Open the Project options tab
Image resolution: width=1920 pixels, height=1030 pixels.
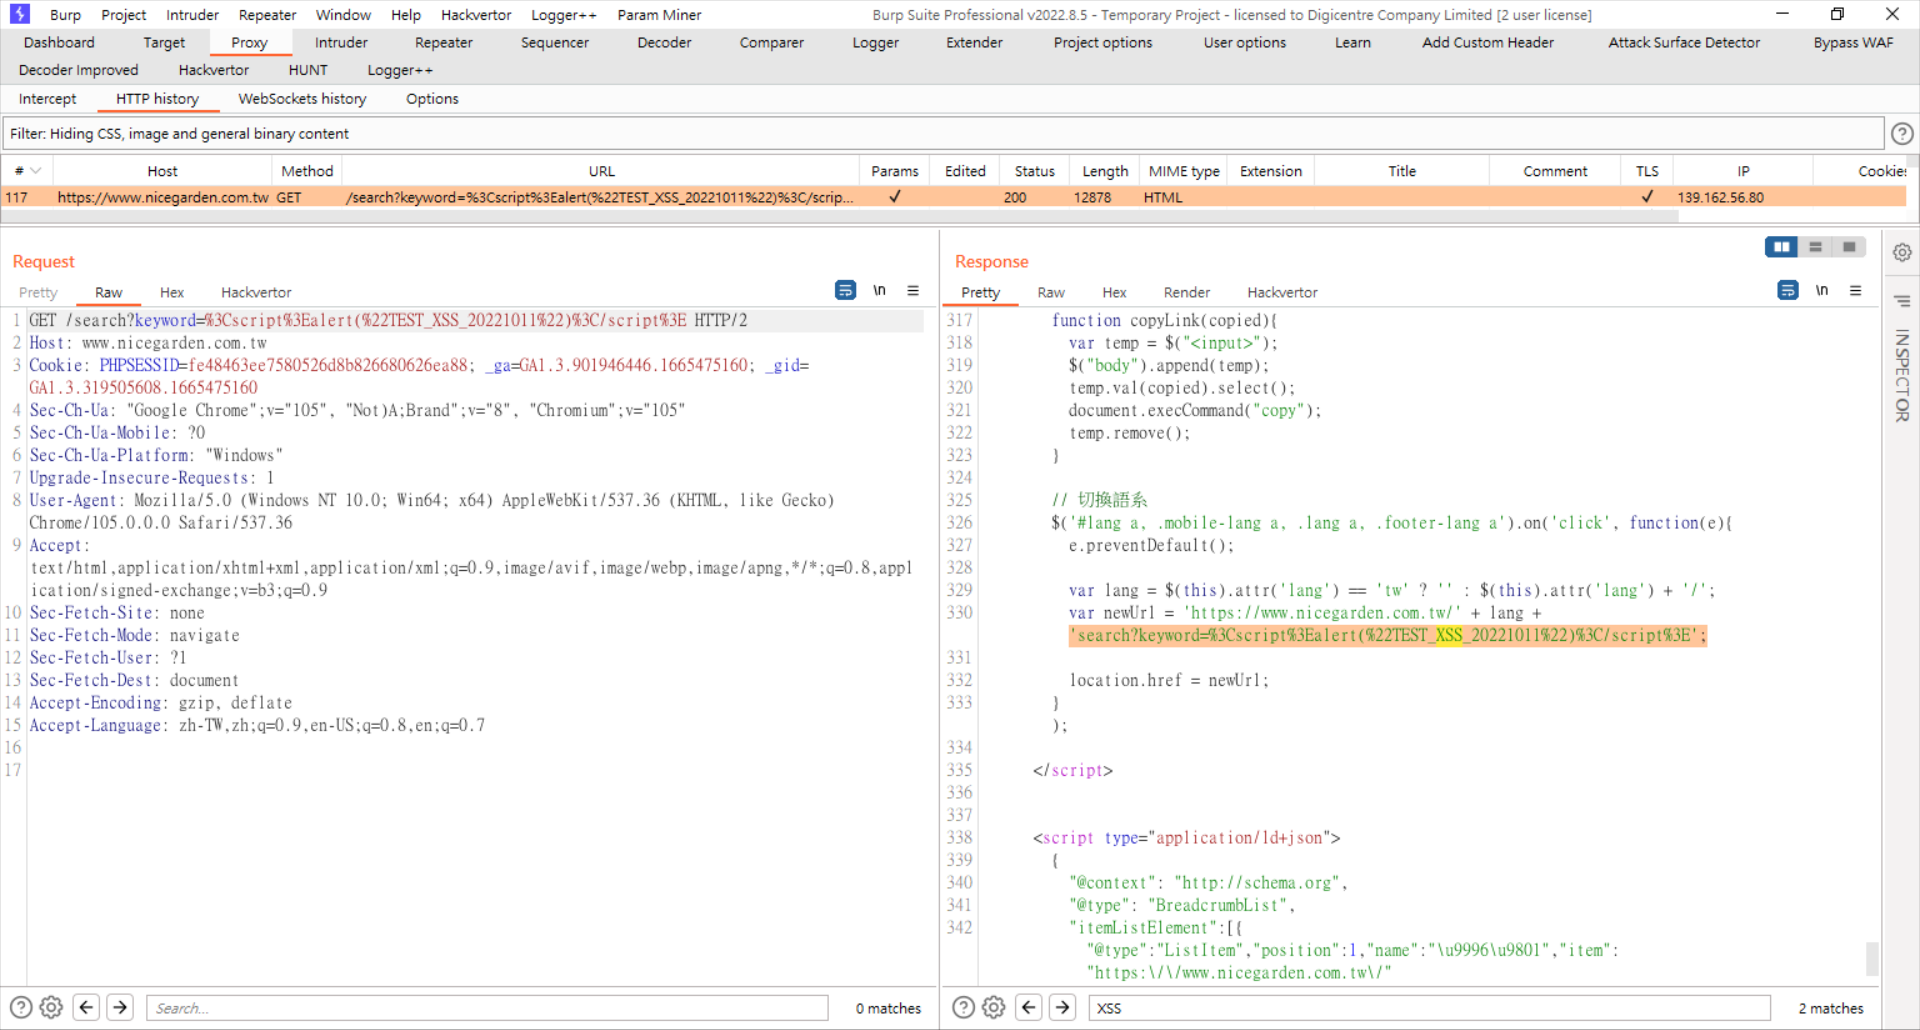click(x=1103, y=43)
